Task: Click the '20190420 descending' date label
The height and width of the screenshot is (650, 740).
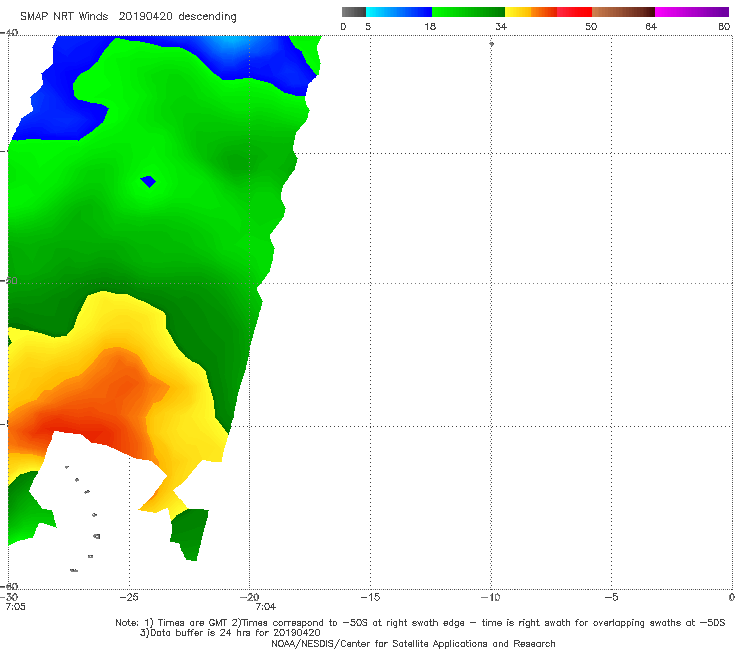Action: pos(177,16)
